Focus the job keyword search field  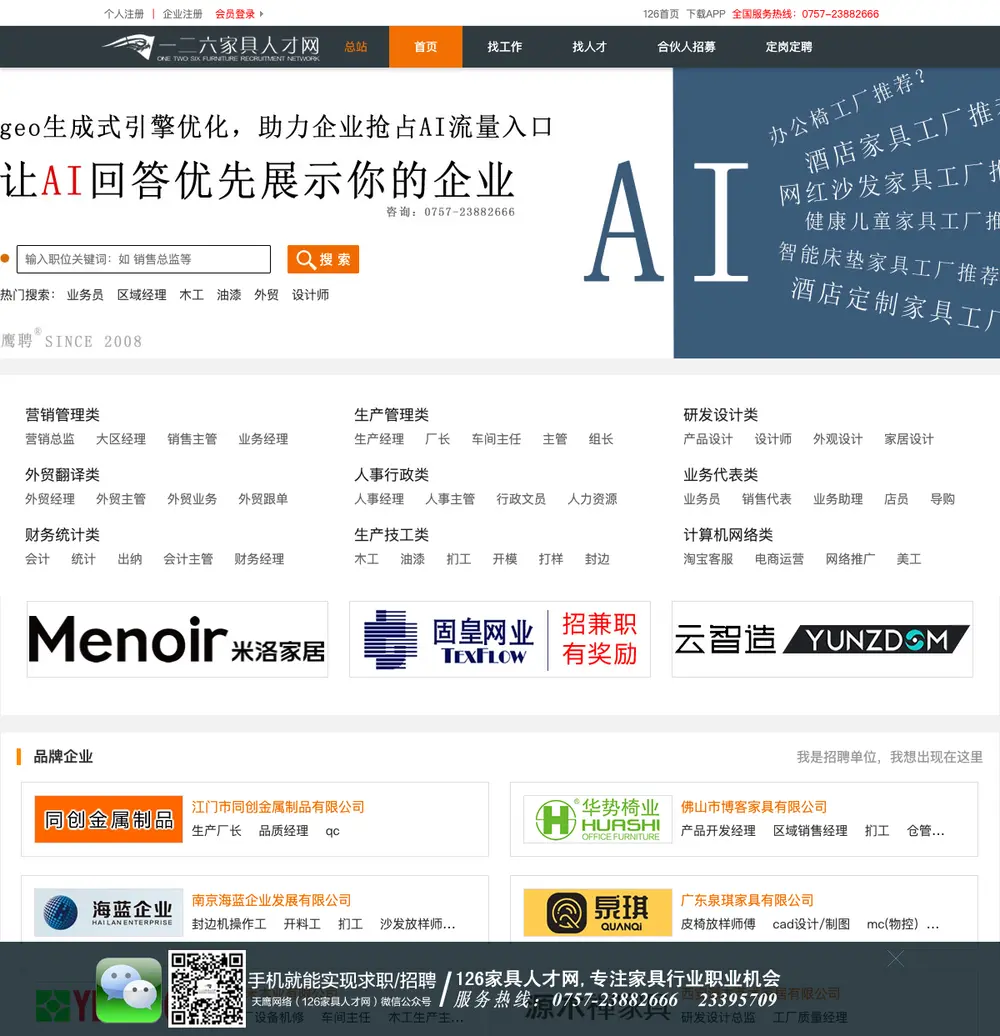[143, 259]
